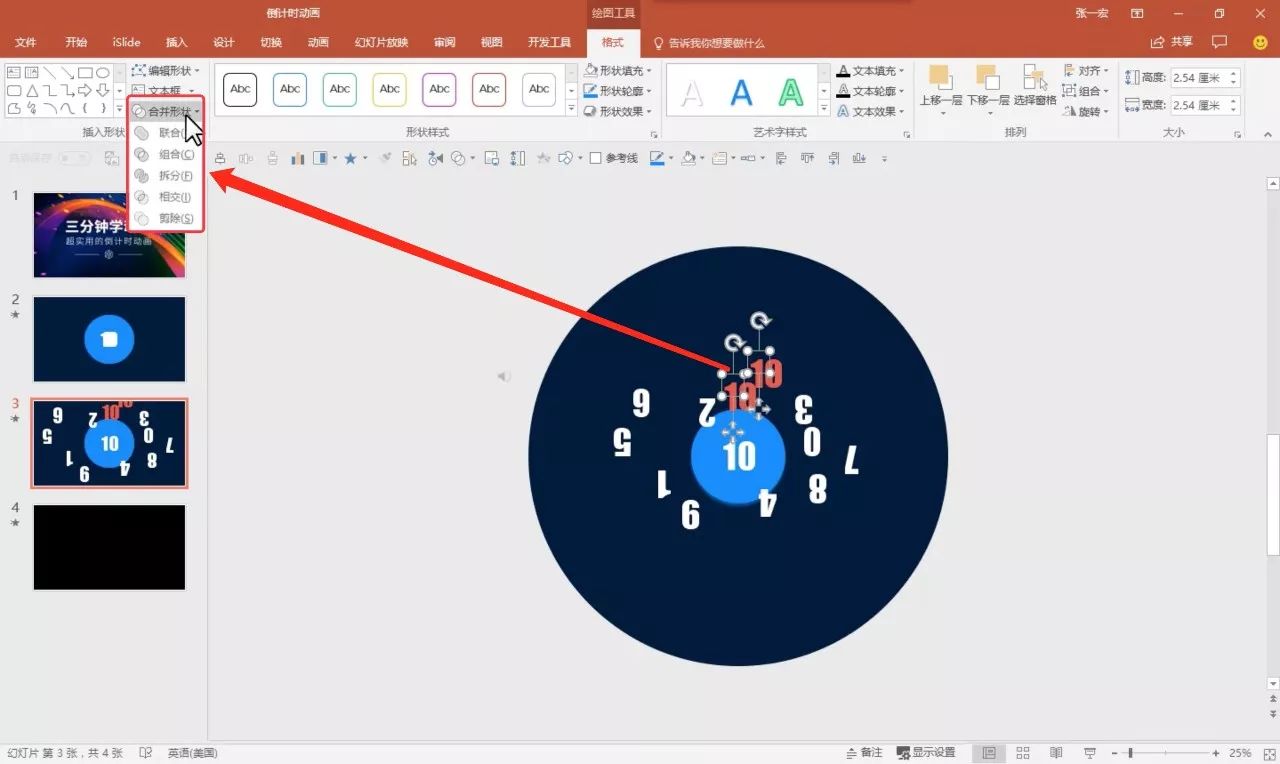The width and height of the screenshot is (1280, 764).
Task: Choose 拆分 Fragment from merge menu
Action: pos(166,176)
